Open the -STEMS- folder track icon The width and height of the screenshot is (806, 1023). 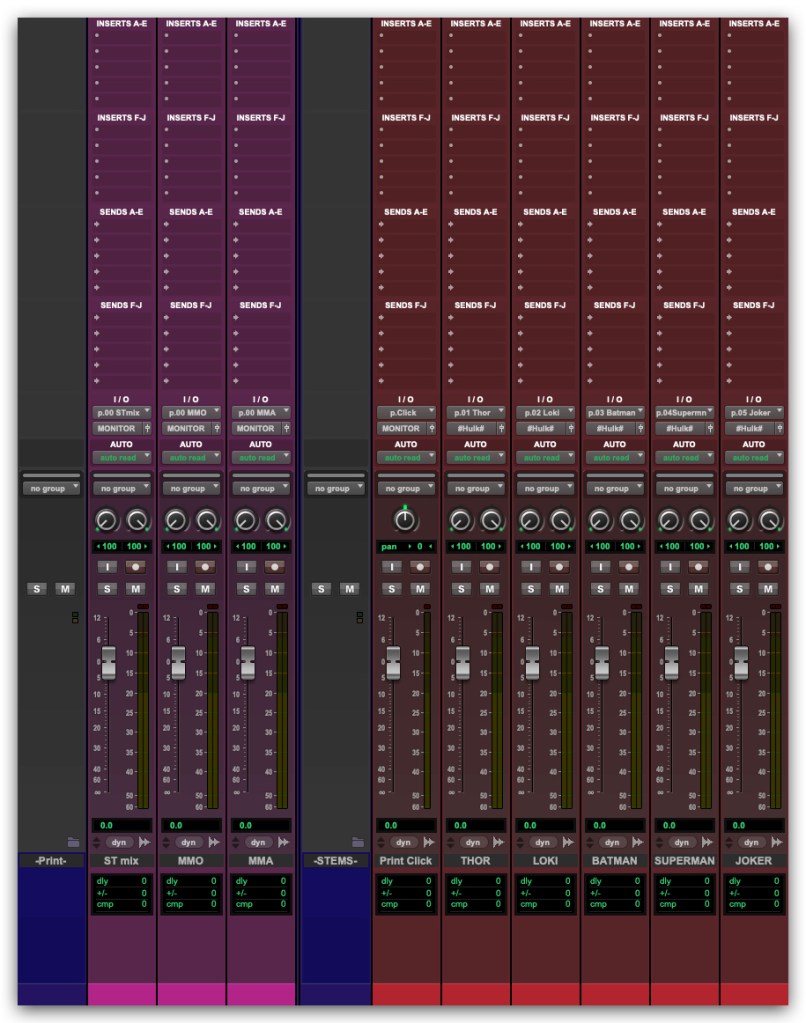click(x=357, y=842)
